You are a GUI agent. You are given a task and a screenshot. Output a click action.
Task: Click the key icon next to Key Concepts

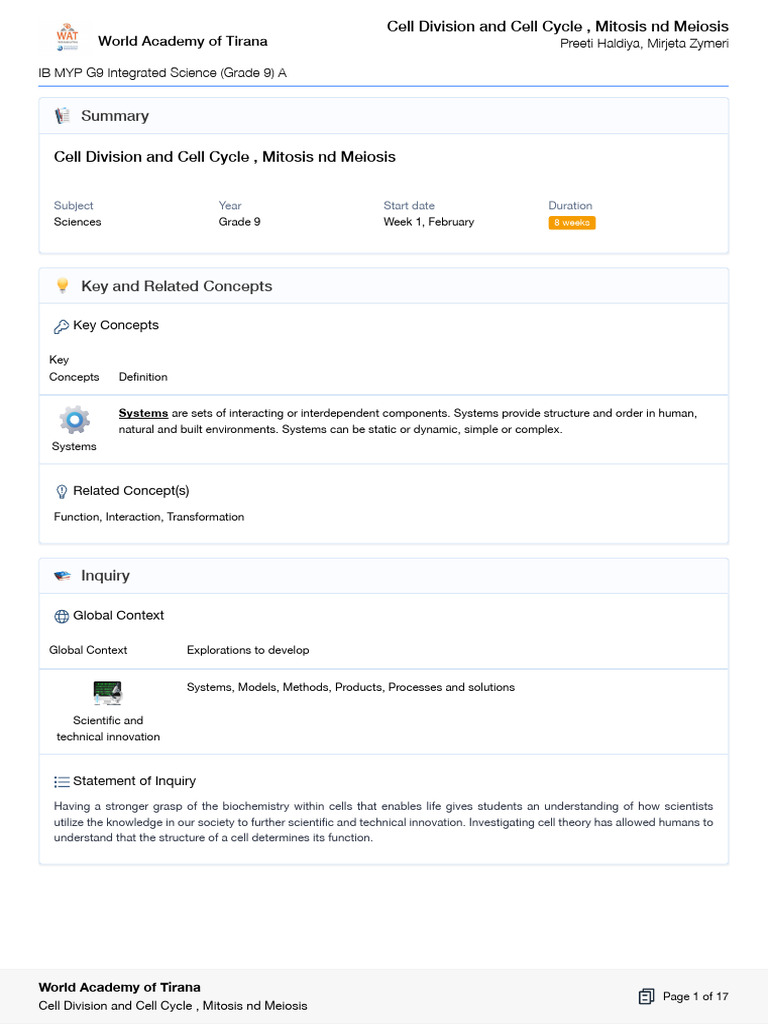[x=61, y=326]
